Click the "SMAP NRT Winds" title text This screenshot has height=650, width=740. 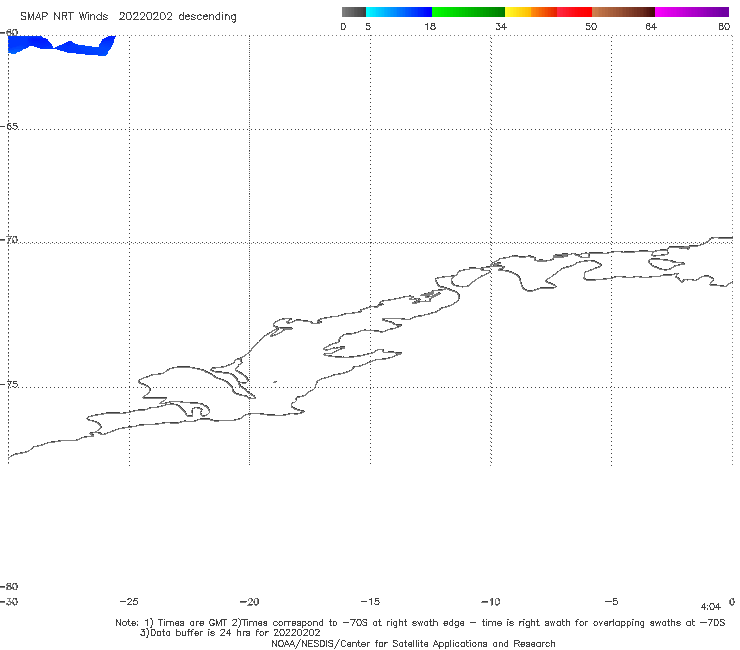tap(64, 17)
